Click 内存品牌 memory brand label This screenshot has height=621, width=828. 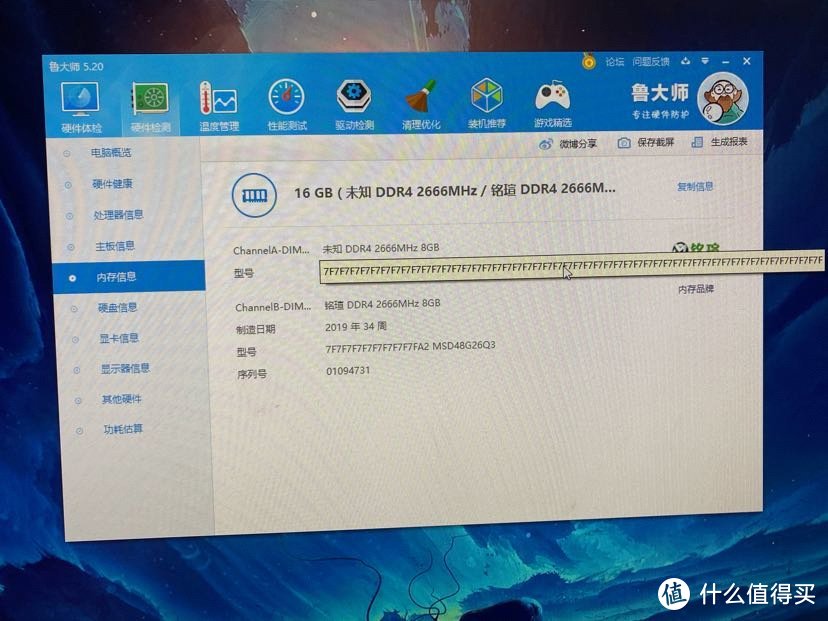click(x=695, y=289)
